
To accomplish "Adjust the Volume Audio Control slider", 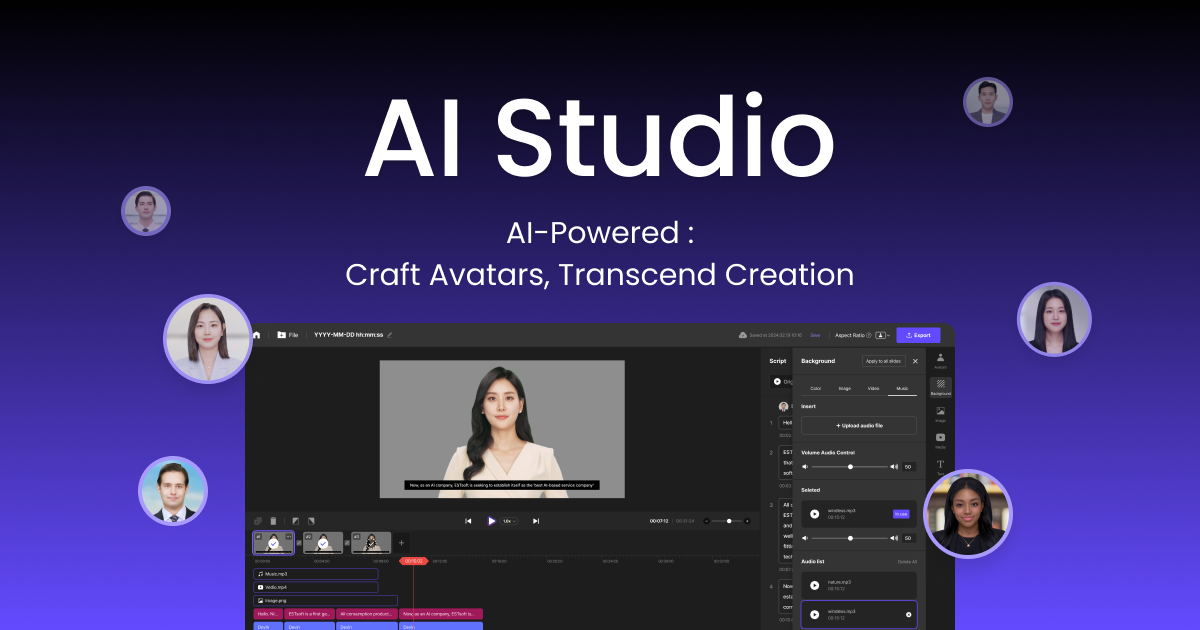I will point(851,466).
